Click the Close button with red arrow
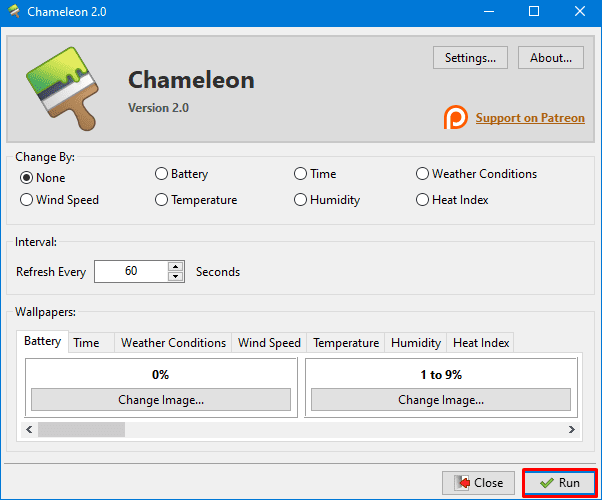 (478, 483)
